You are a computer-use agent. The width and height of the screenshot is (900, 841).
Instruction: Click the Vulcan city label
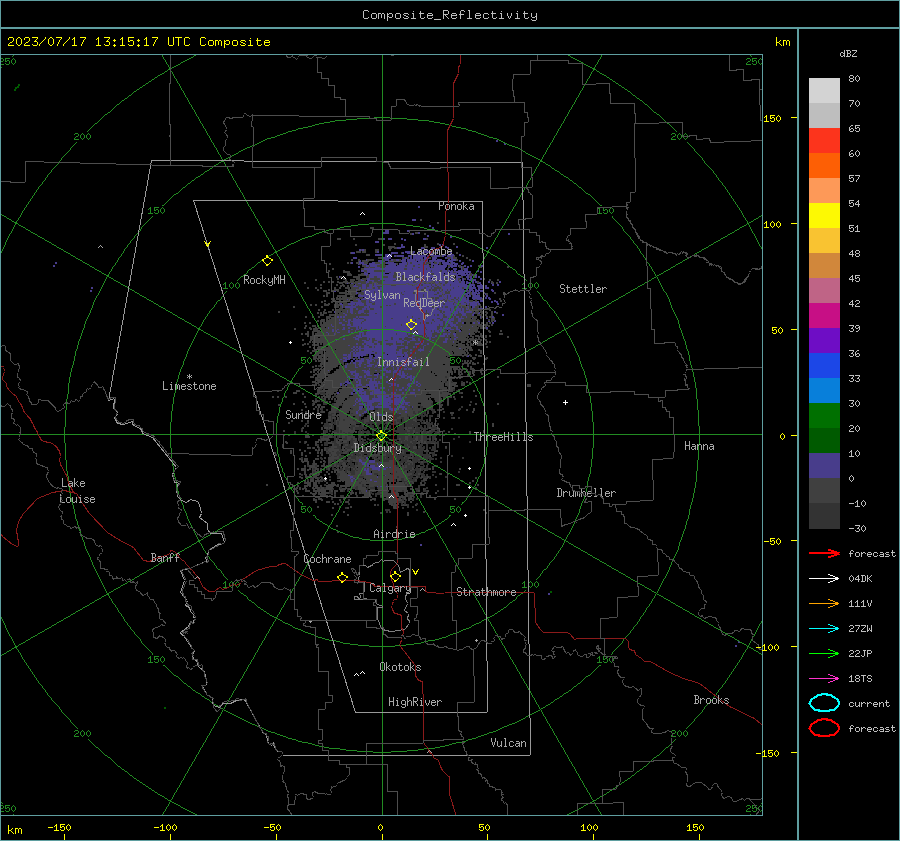click(508, 743)
